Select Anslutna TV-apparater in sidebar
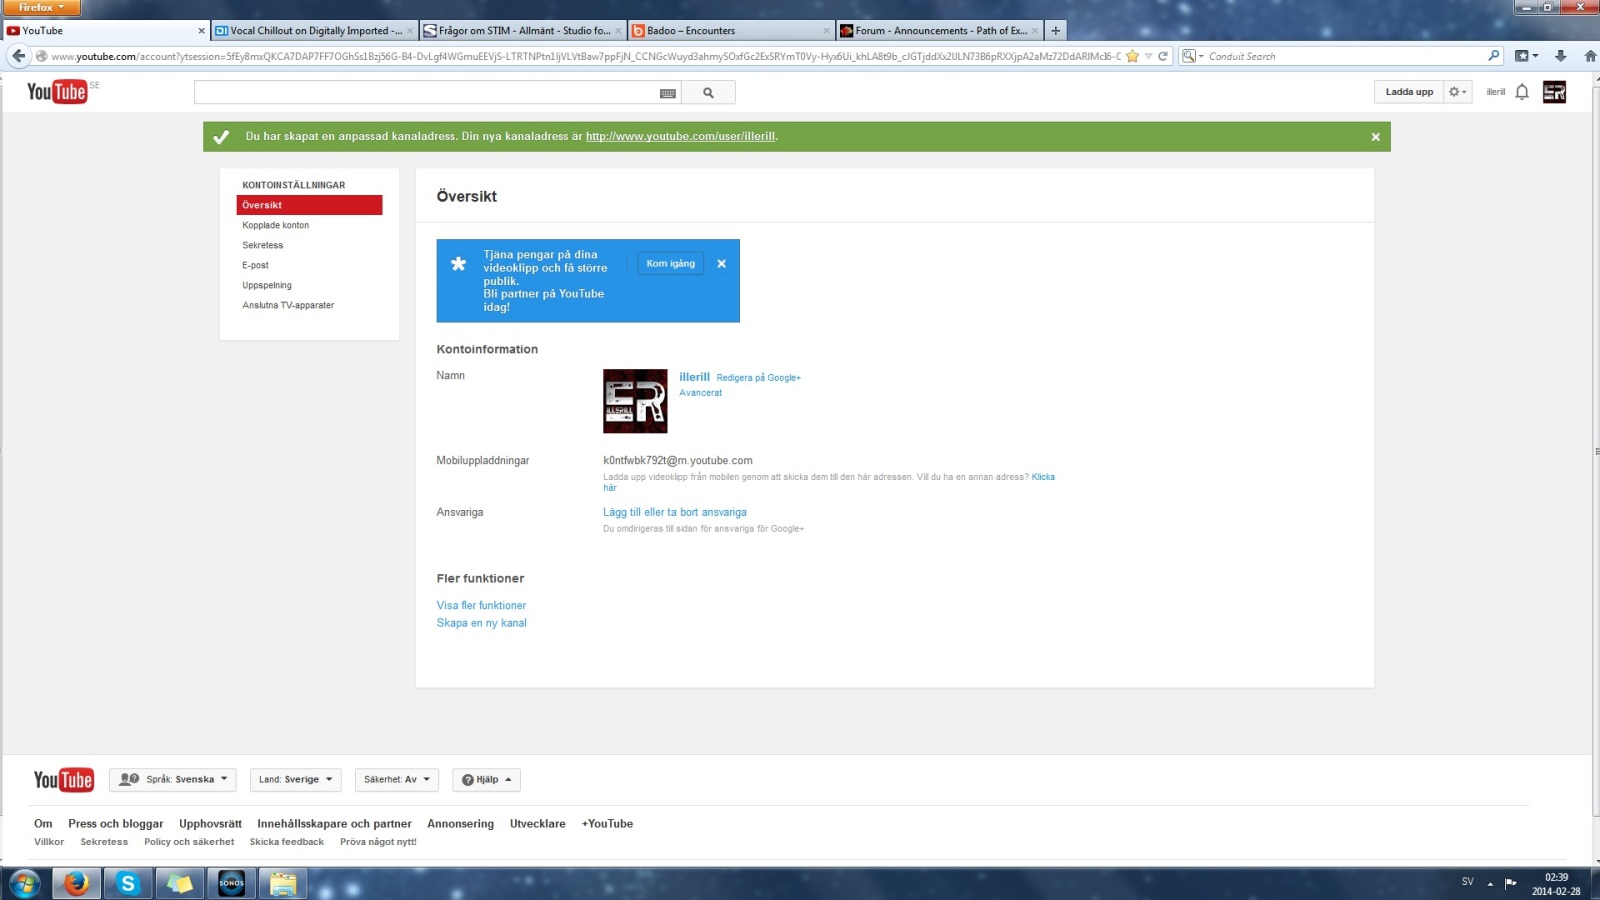 pos(288,305)
